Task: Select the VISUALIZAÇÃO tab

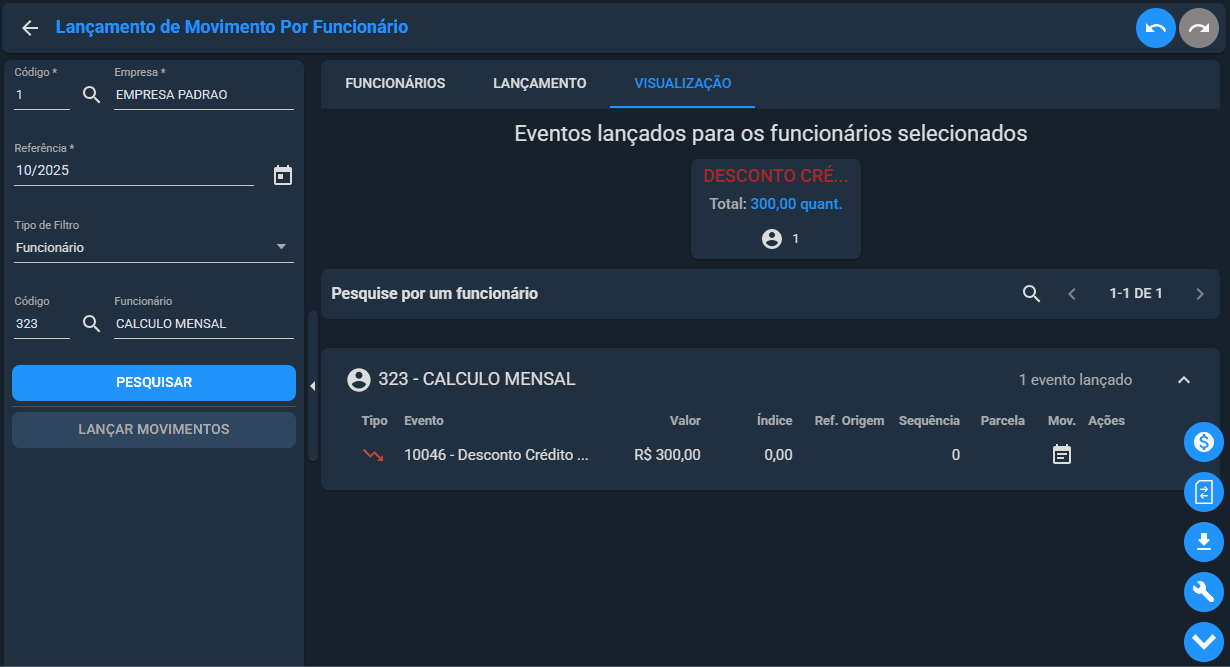Action: (683, 83)
